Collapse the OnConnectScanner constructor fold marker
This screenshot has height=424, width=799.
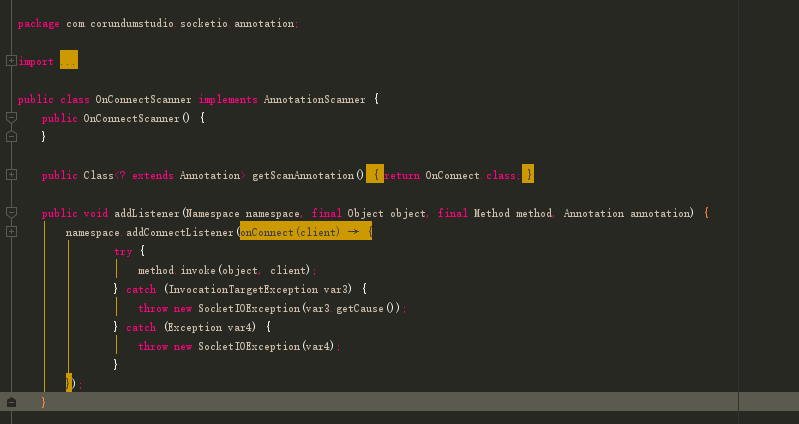pos(11,118)
